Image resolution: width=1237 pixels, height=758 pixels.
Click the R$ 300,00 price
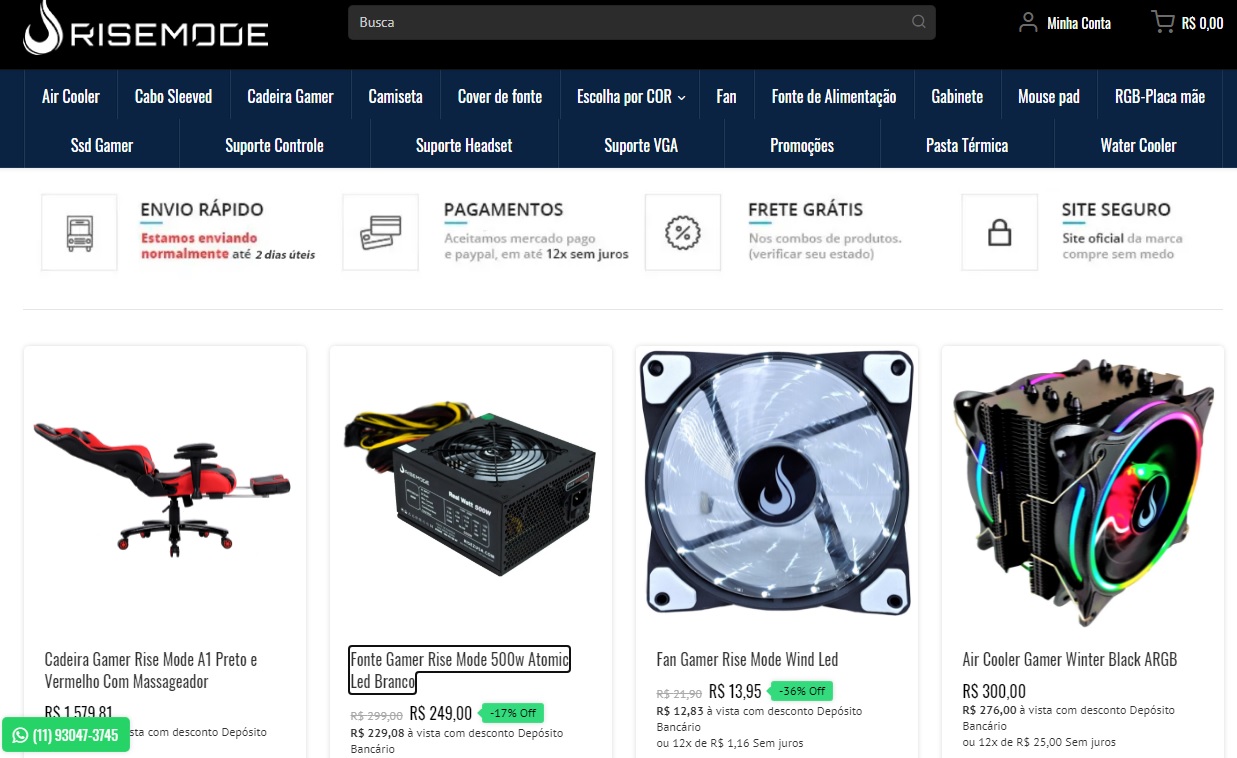tap(994, 691)
